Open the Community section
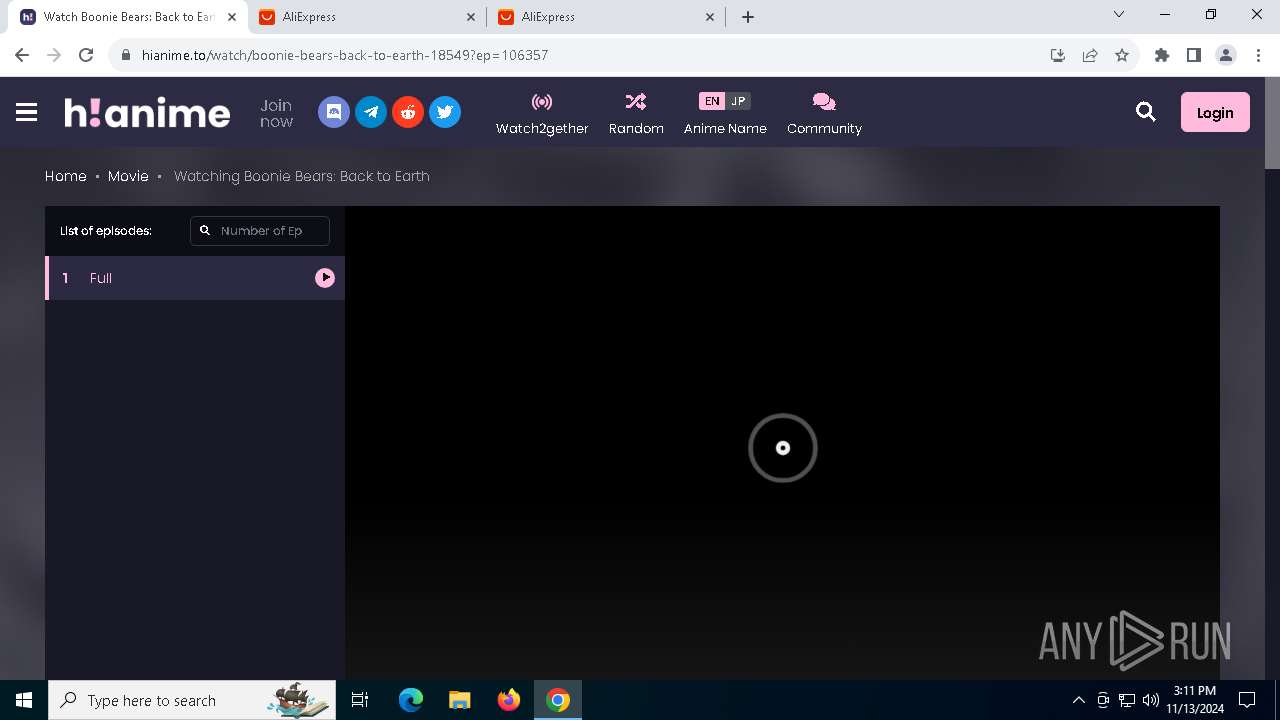 click(x=824, y=113)
